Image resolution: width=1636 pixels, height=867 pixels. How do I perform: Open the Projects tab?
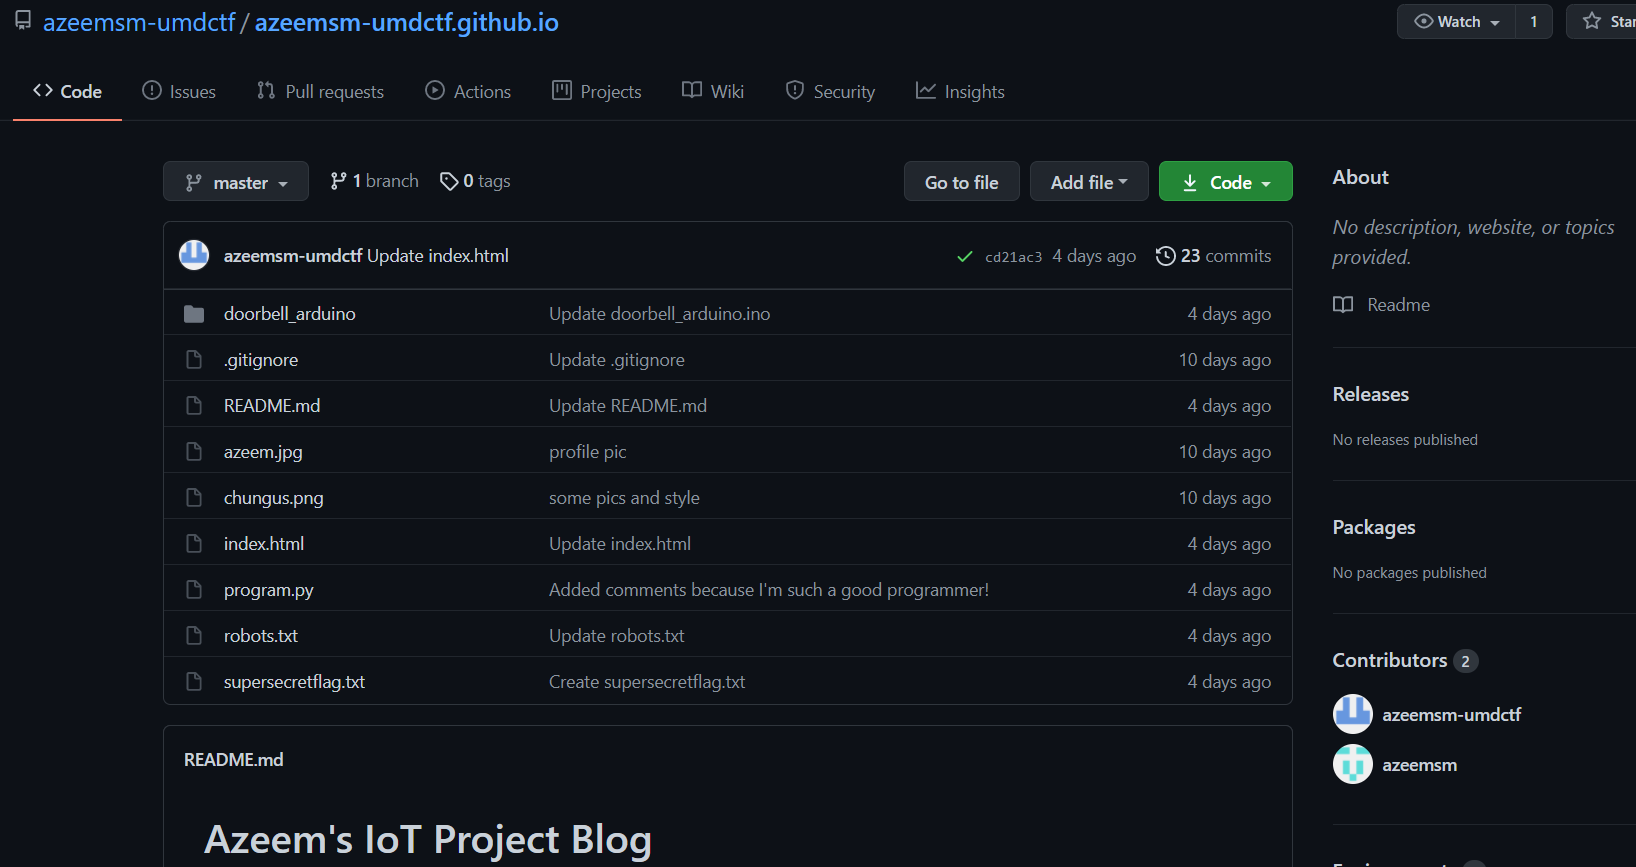[597, 91]
